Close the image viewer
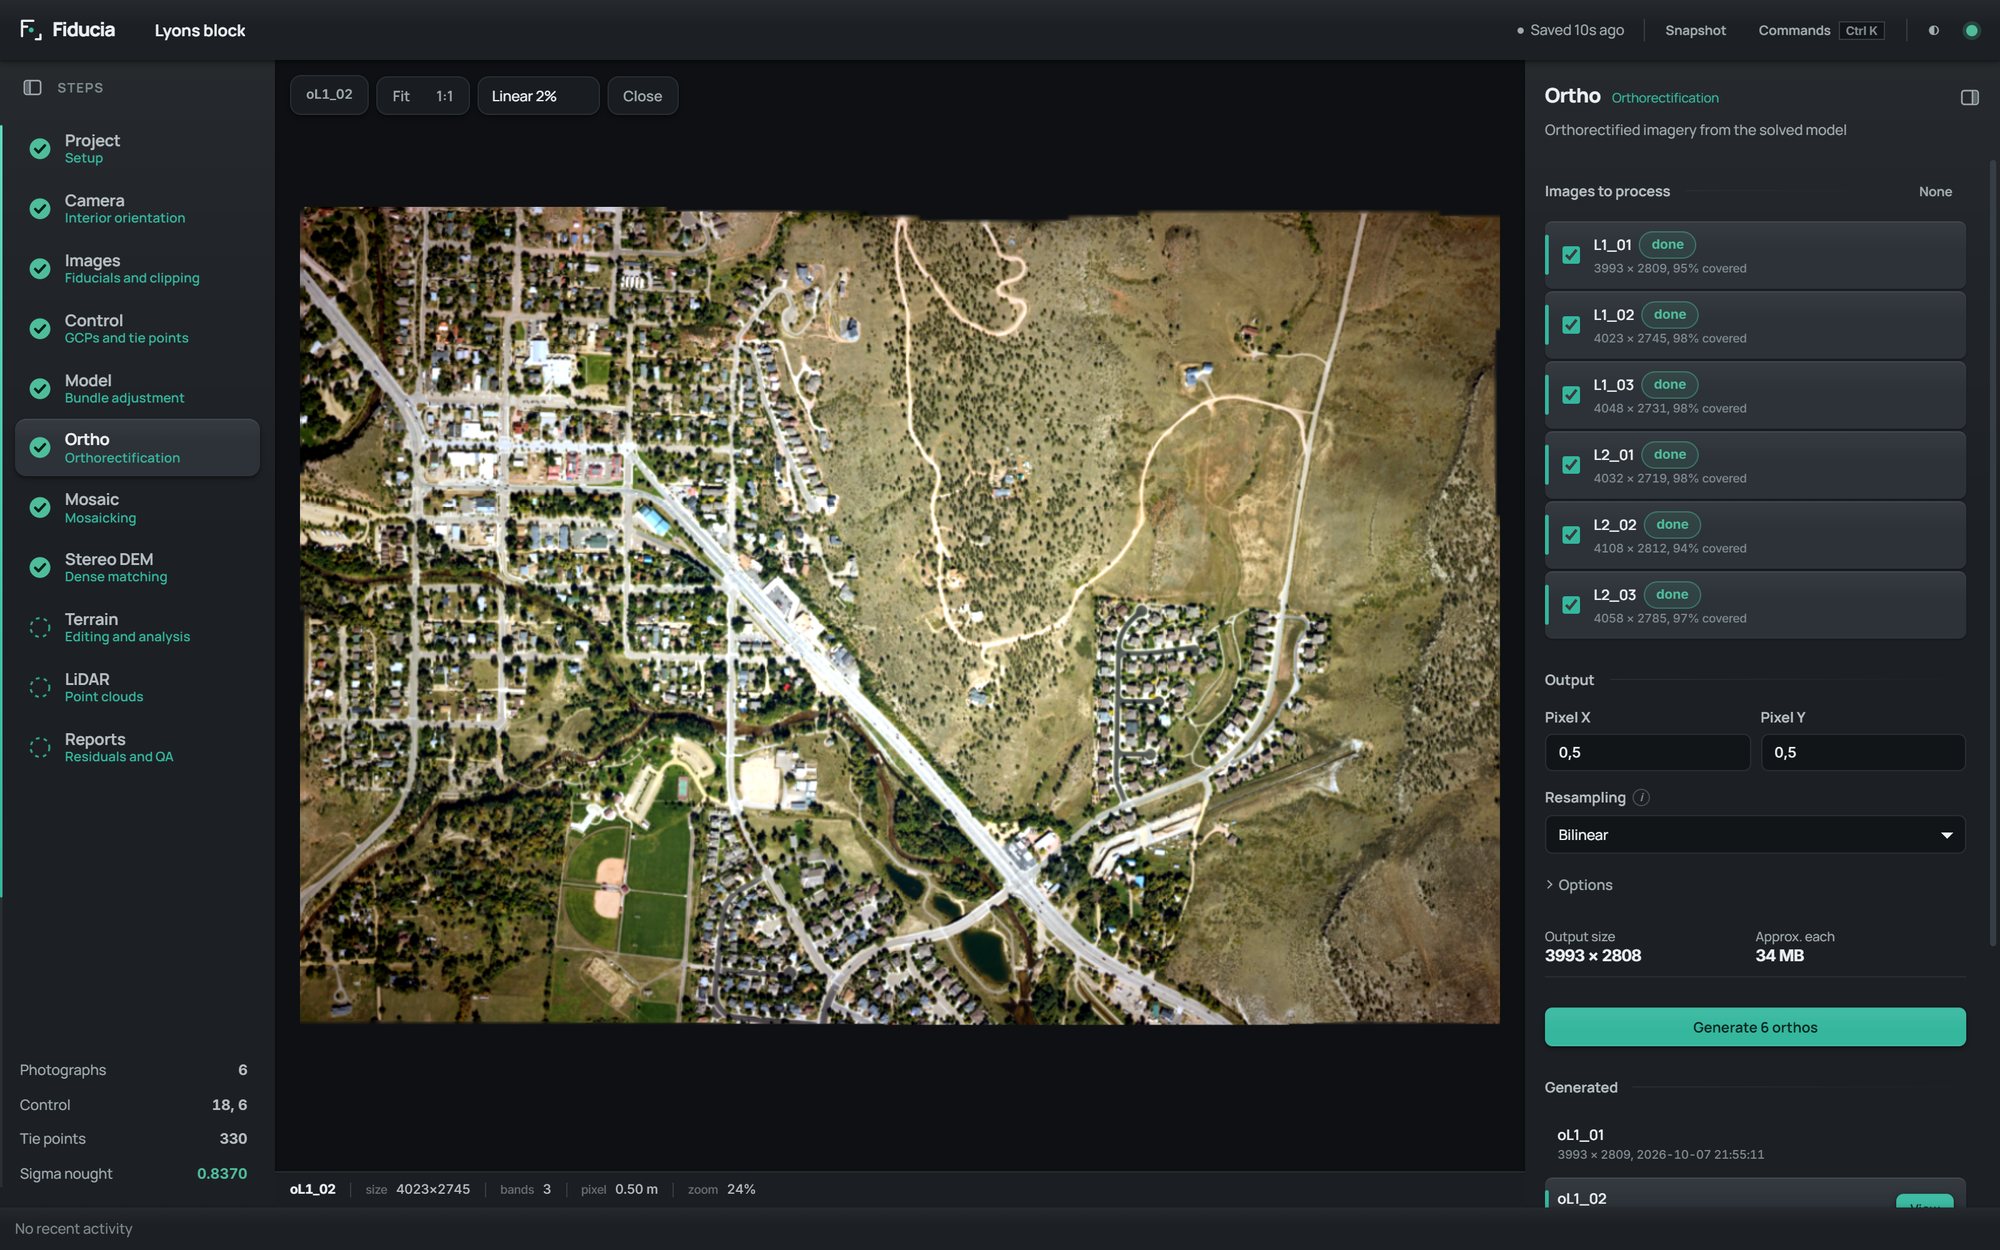The width and height of the screenshot is (2000, 1250). [642, 96]
